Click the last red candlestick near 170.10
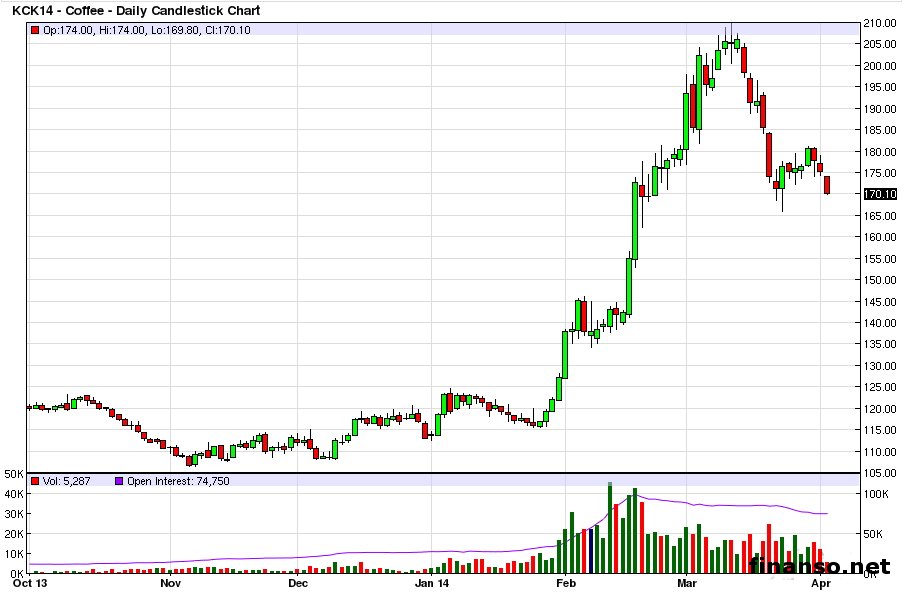 pos(827,185)
